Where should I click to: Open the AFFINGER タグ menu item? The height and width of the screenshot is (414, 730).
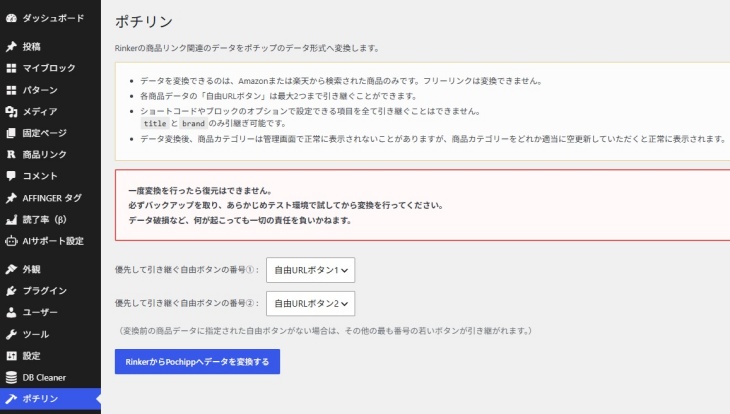tap(50, 198)
